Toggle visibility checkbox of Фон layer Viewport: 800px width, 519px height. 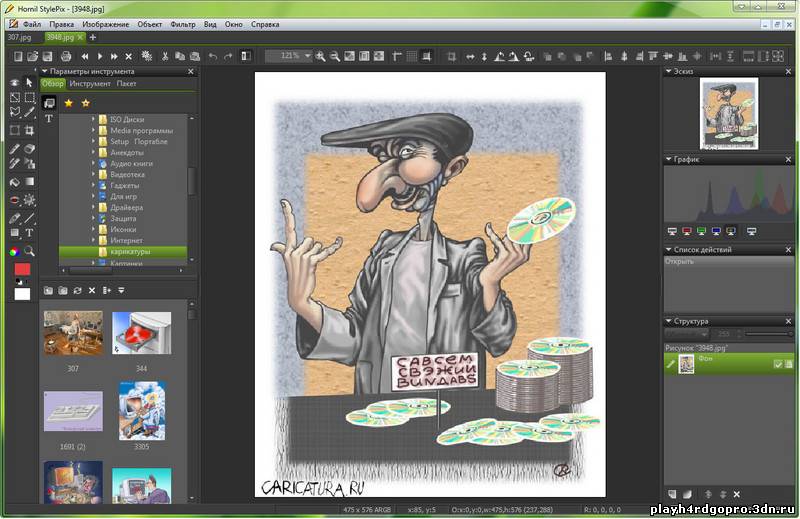click(x=778, y=364)
